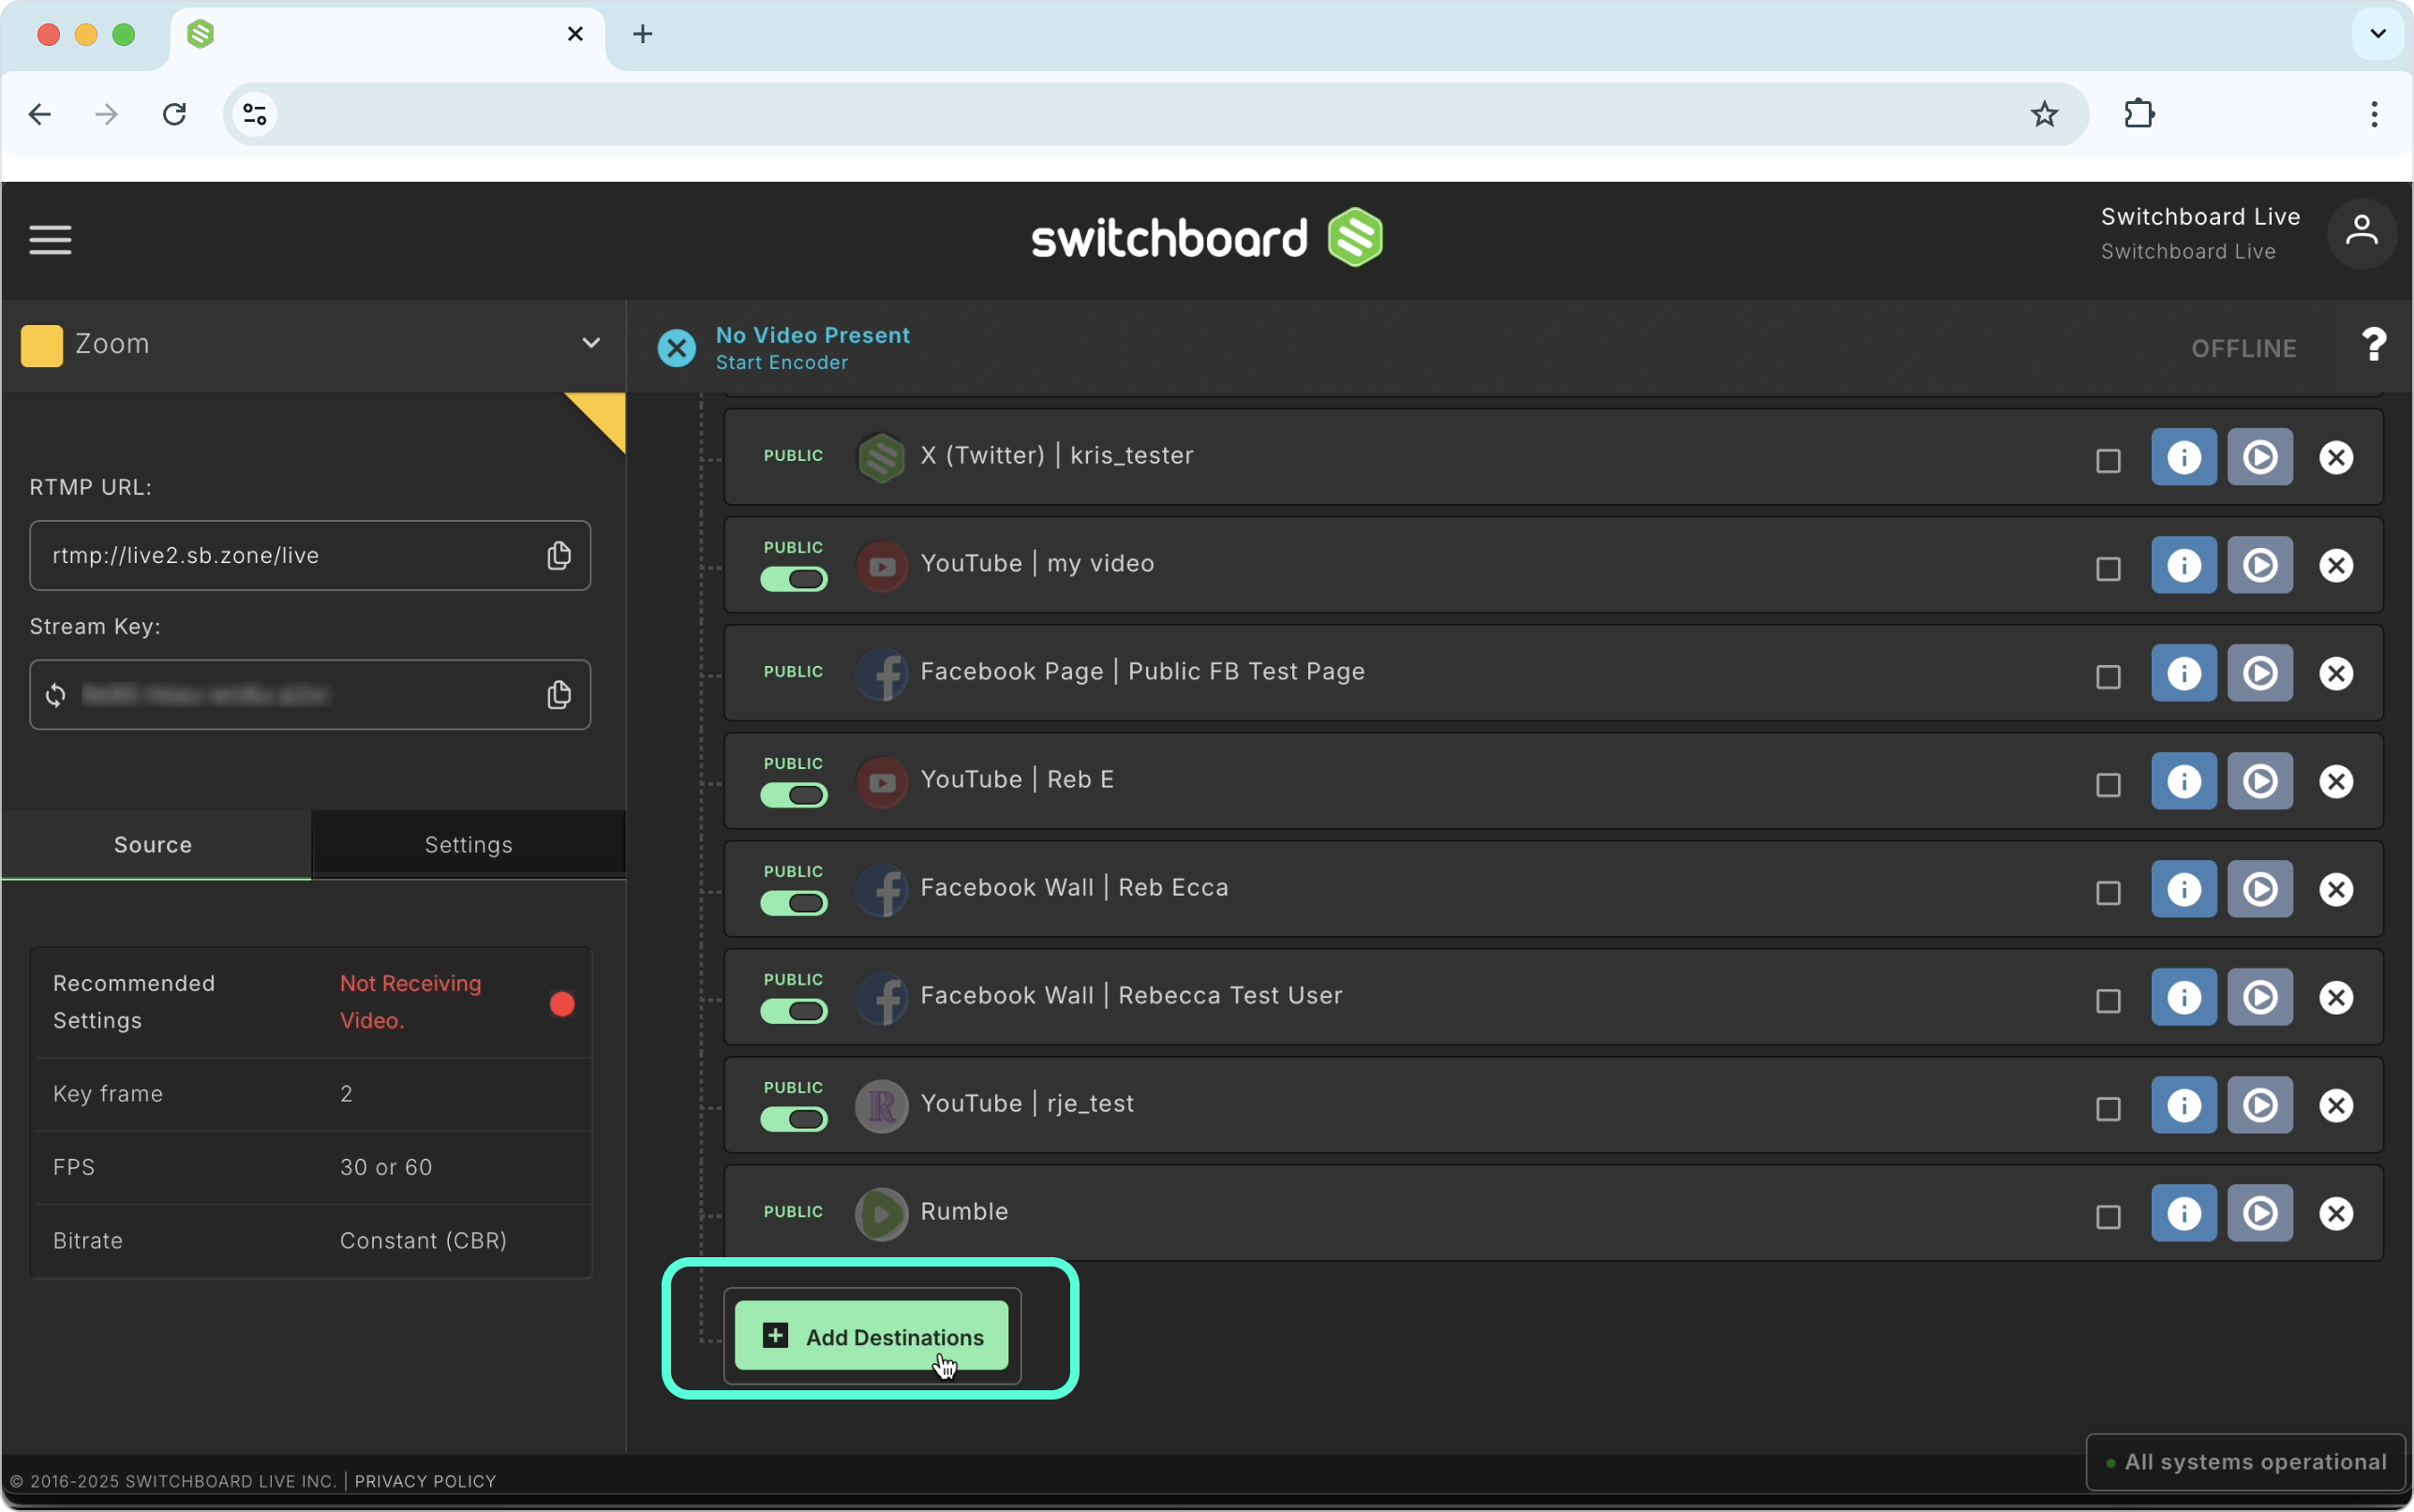The height and width of the screenshot is (1512, 2414).
Task: Click the switchboard logo in the header
Action: click(x=1206, y=238)
